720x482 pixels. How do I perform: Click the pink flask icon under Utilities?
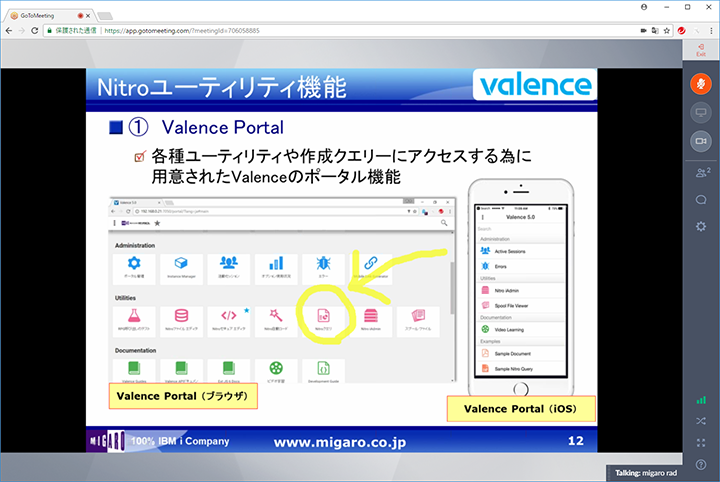coord(134,315)
